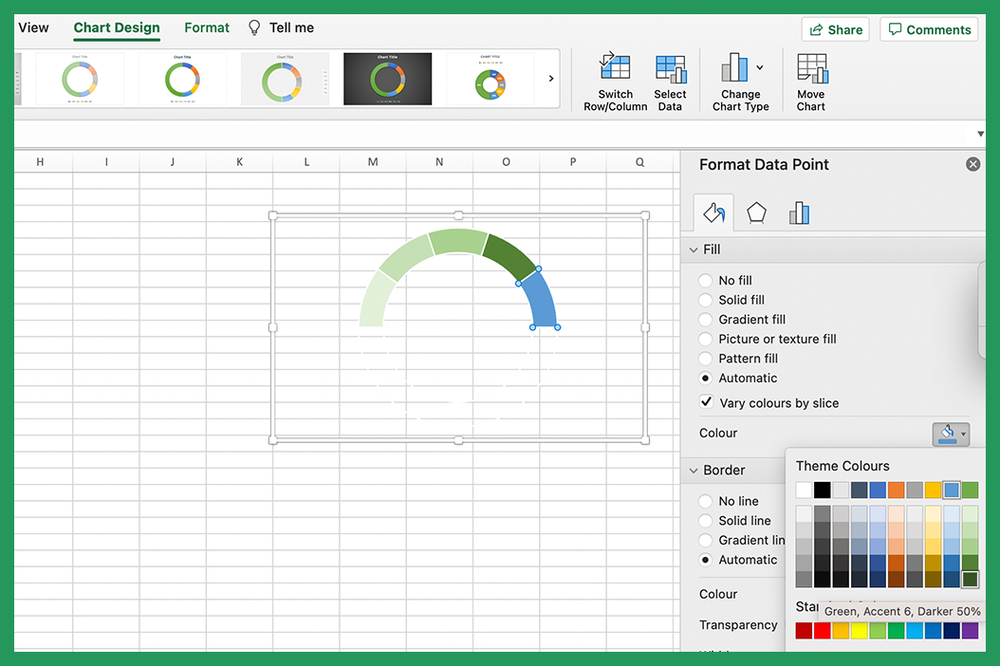The height and width of the screenshot is (666, 1000).
Task: Collapse the Fill section
Action: 694,249
